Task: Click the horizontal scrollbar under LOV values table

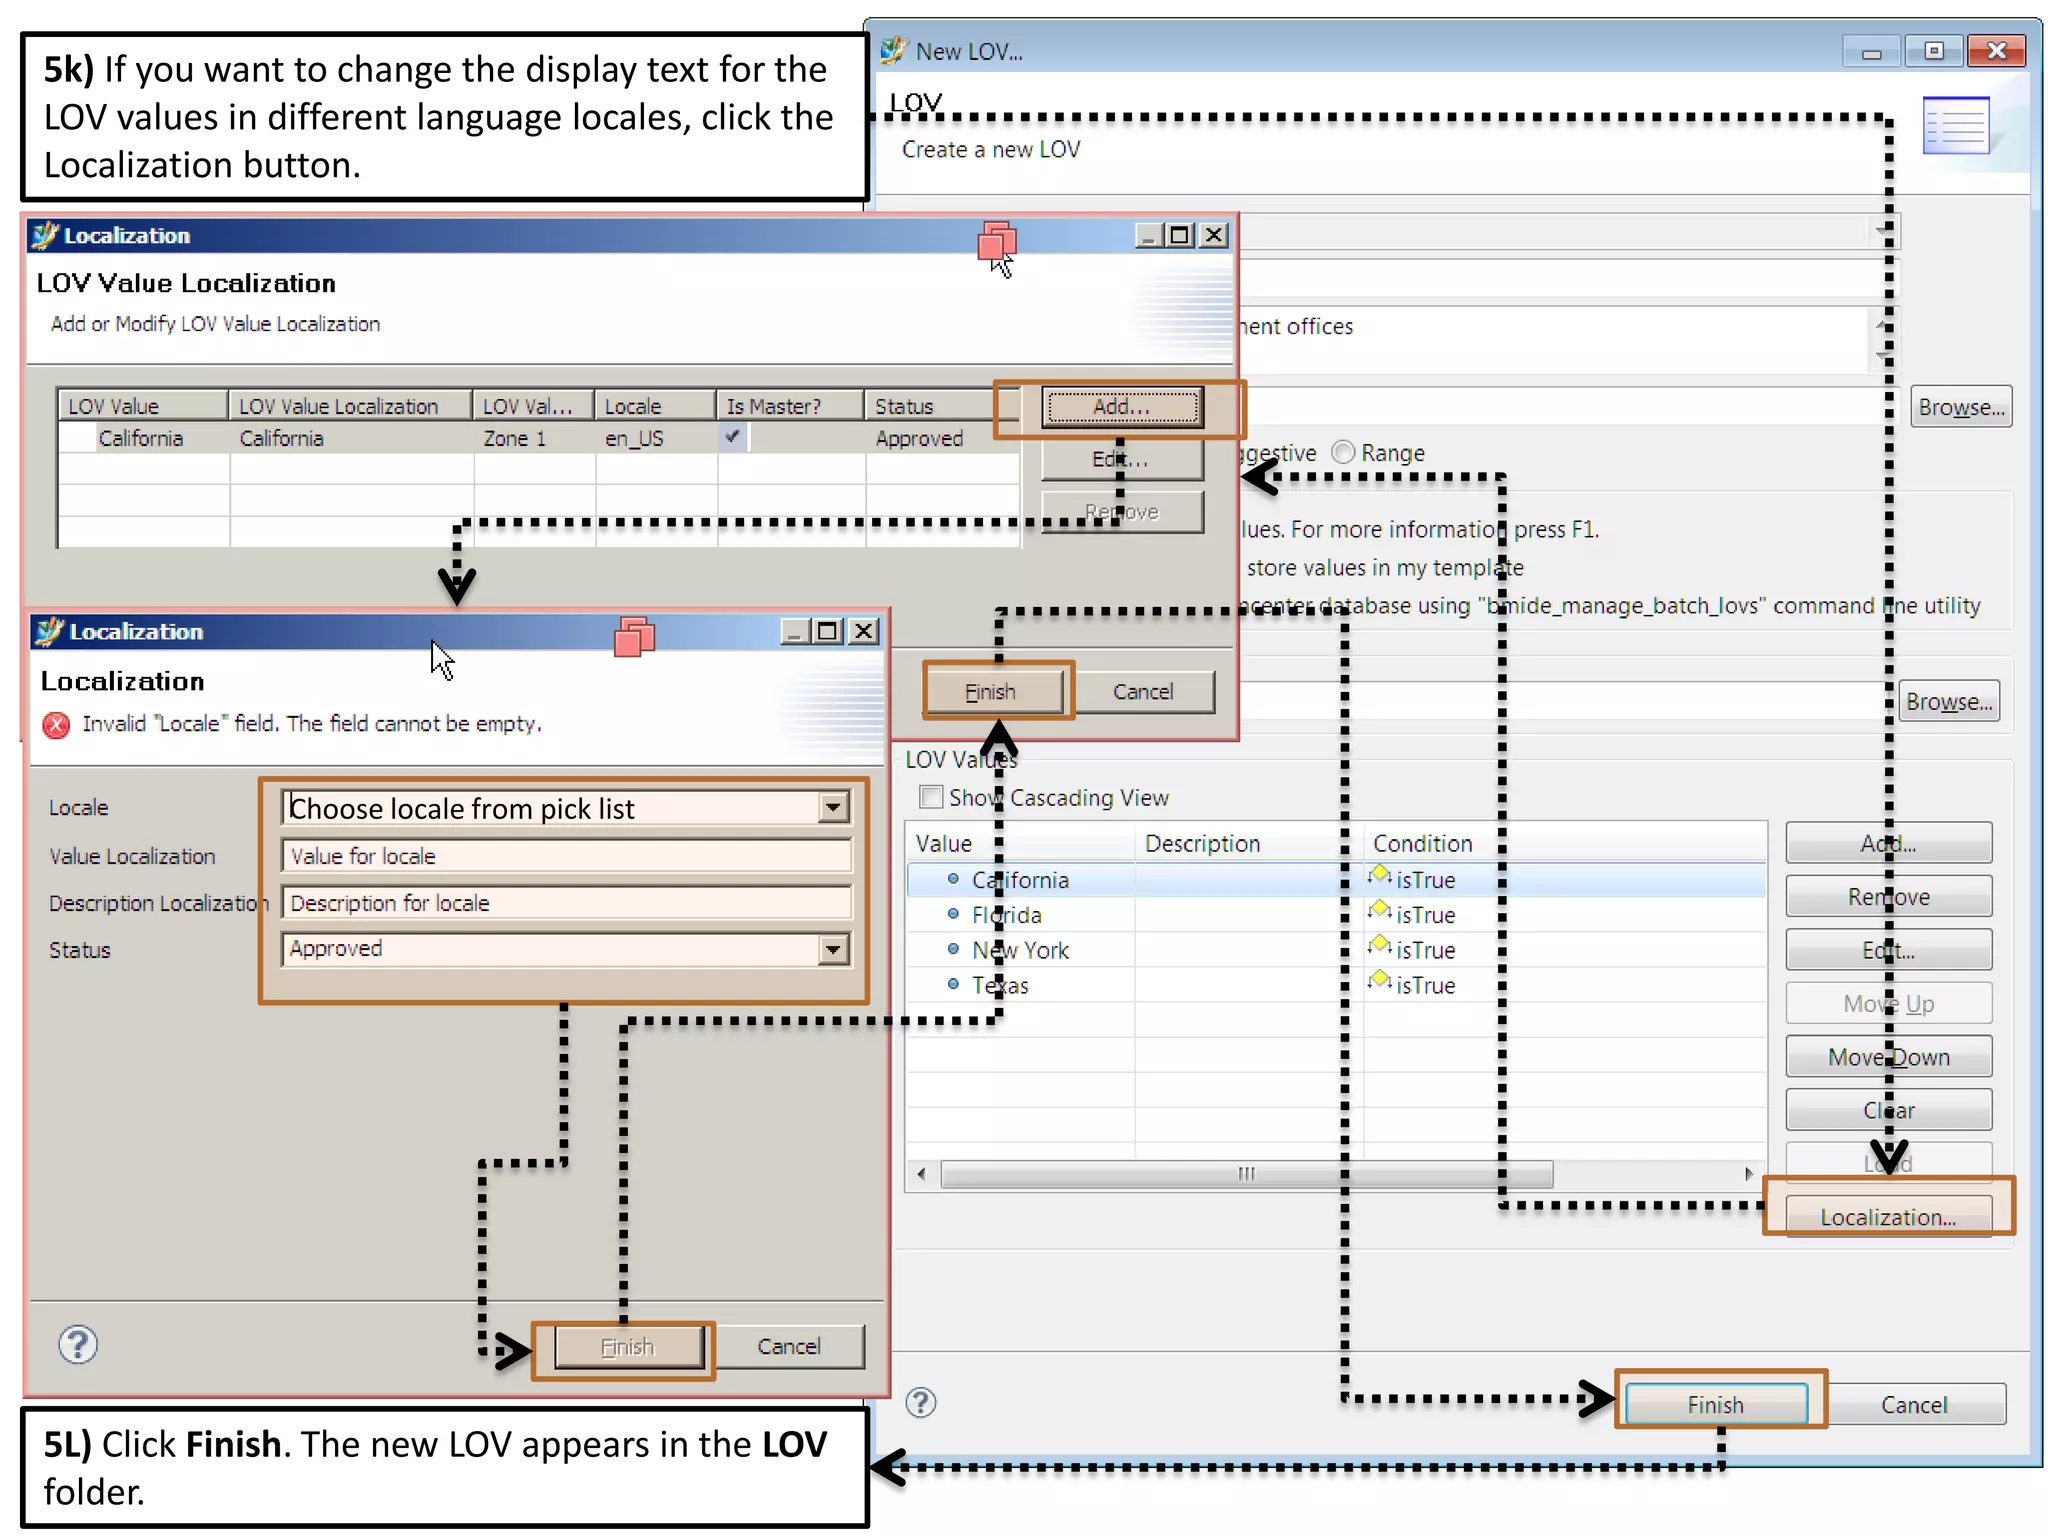Action: (x=1246, y=1173)
